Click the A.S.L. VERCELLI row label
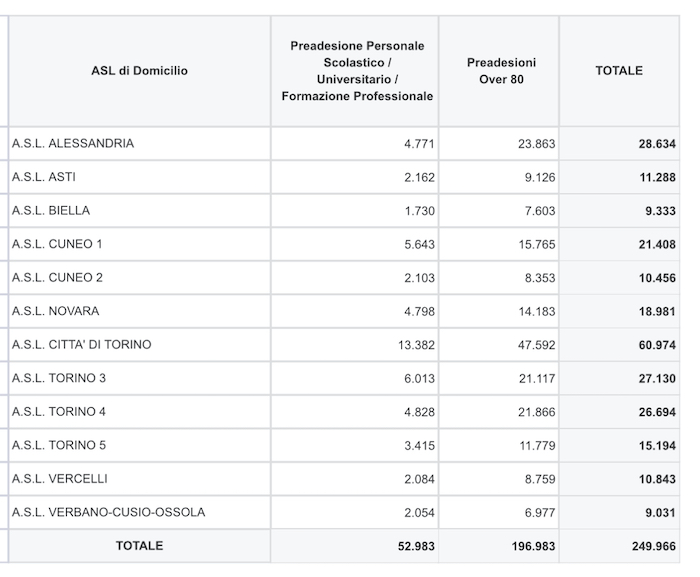The width and height of the screenshot is (700, 577). [60, 478]
